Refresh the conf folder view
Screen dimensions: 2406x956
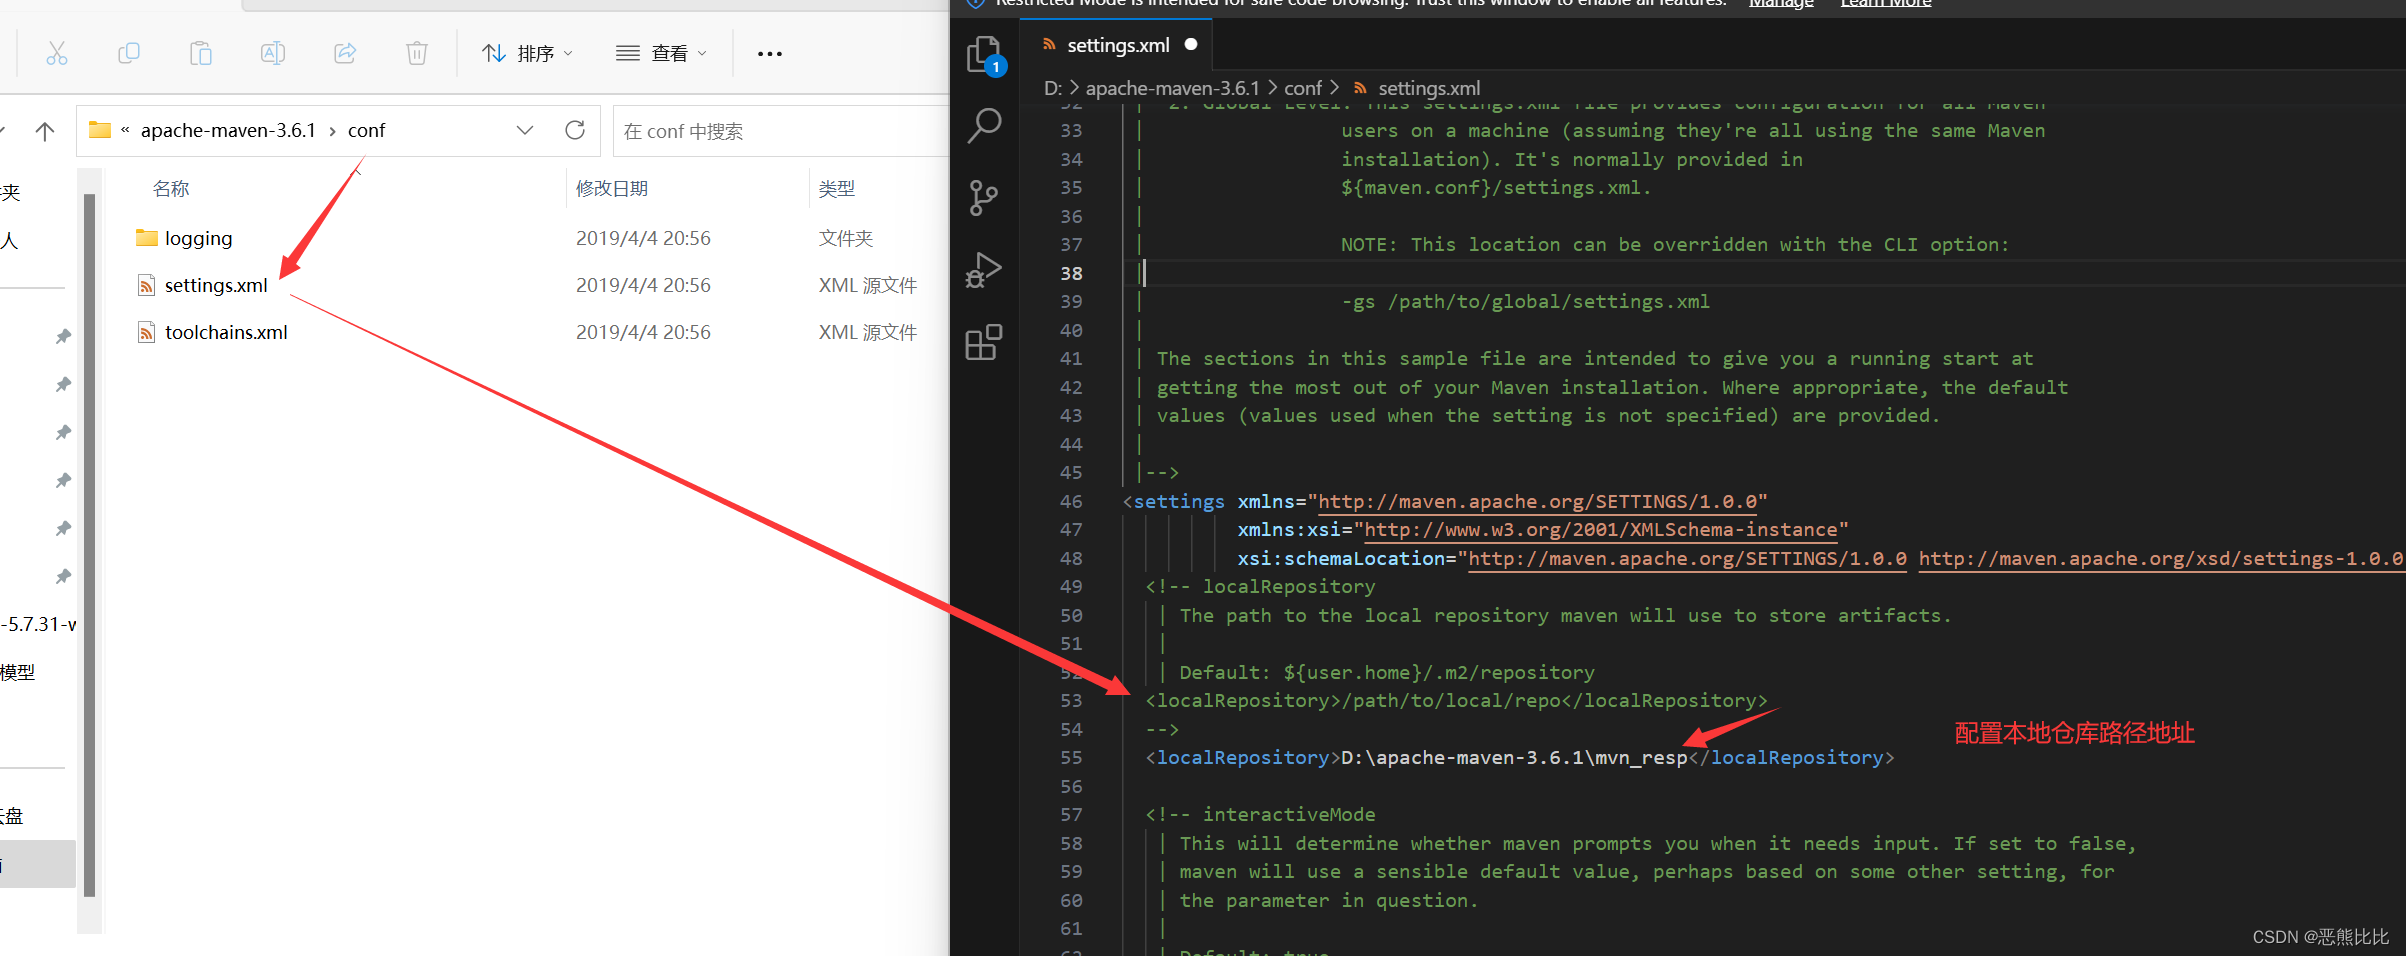point(575,130)
